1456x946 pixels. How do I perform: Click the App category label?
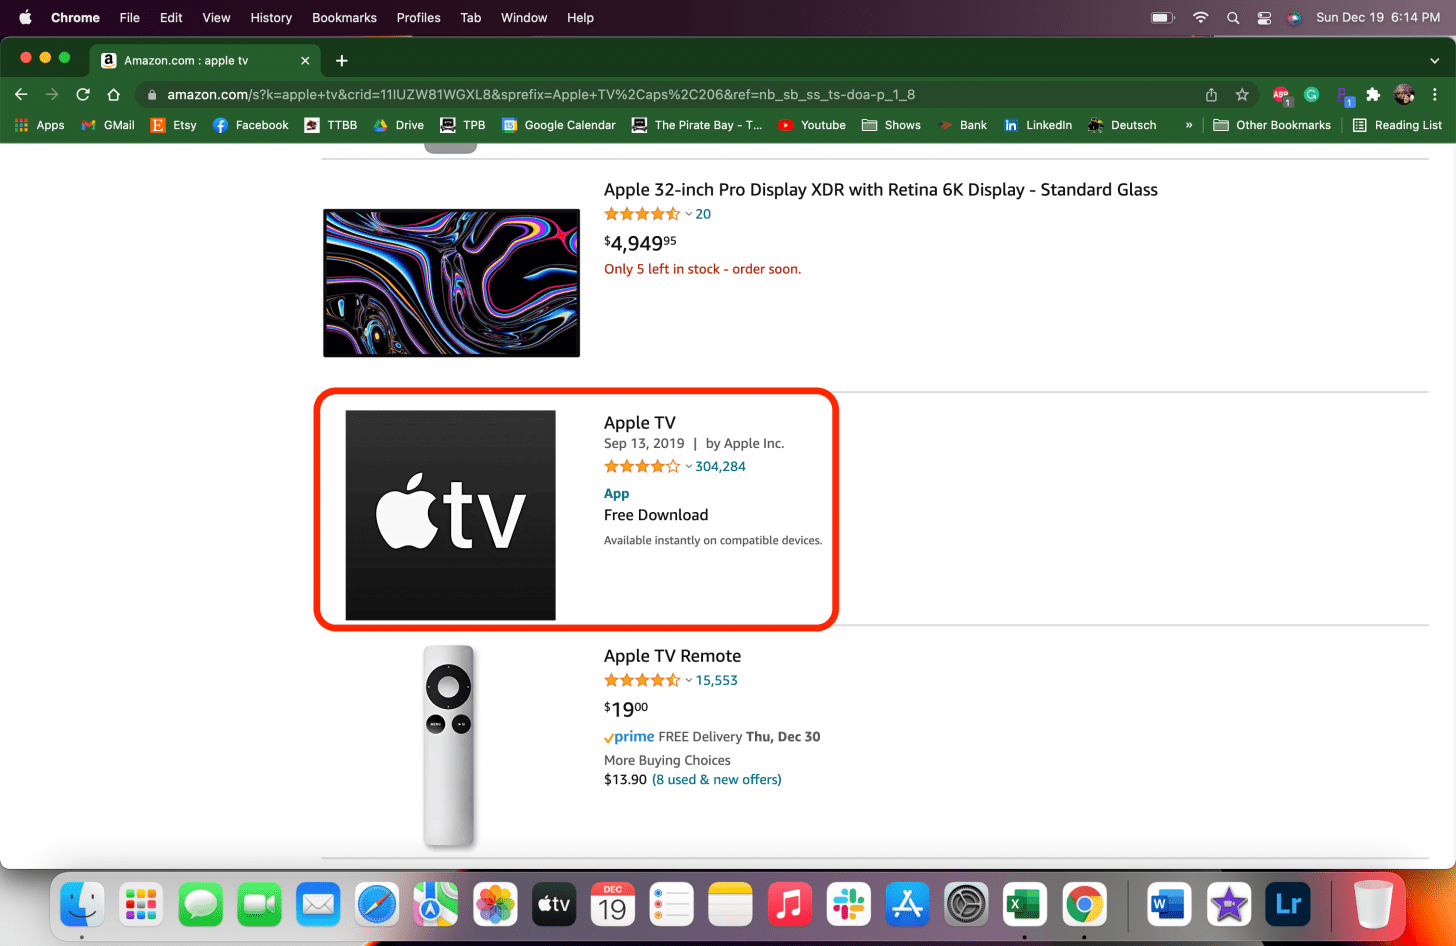(x=617, y=494)
